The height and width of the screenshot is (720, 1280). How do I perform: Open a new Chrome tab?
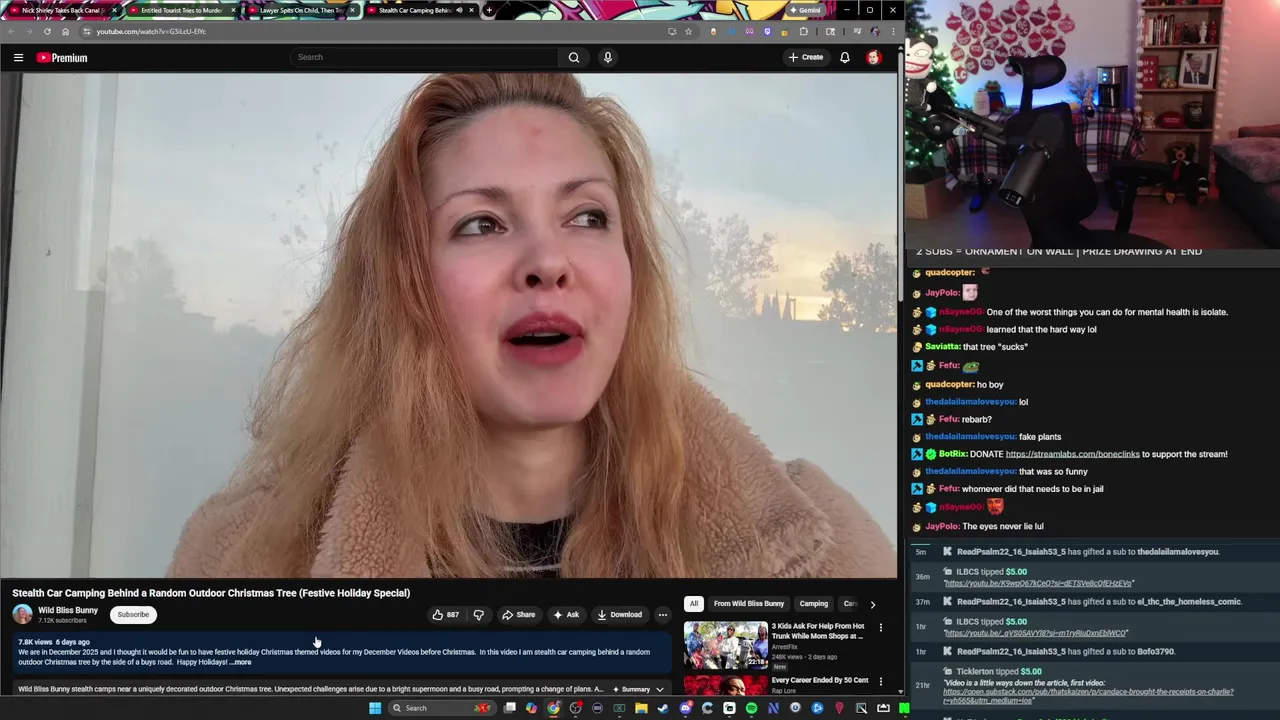click(x=488, y=10)
